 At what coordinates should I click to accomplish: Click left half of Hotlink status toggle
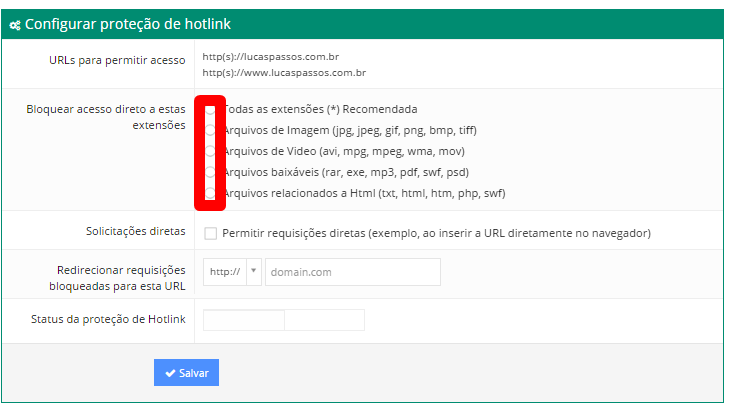(244, 320)
